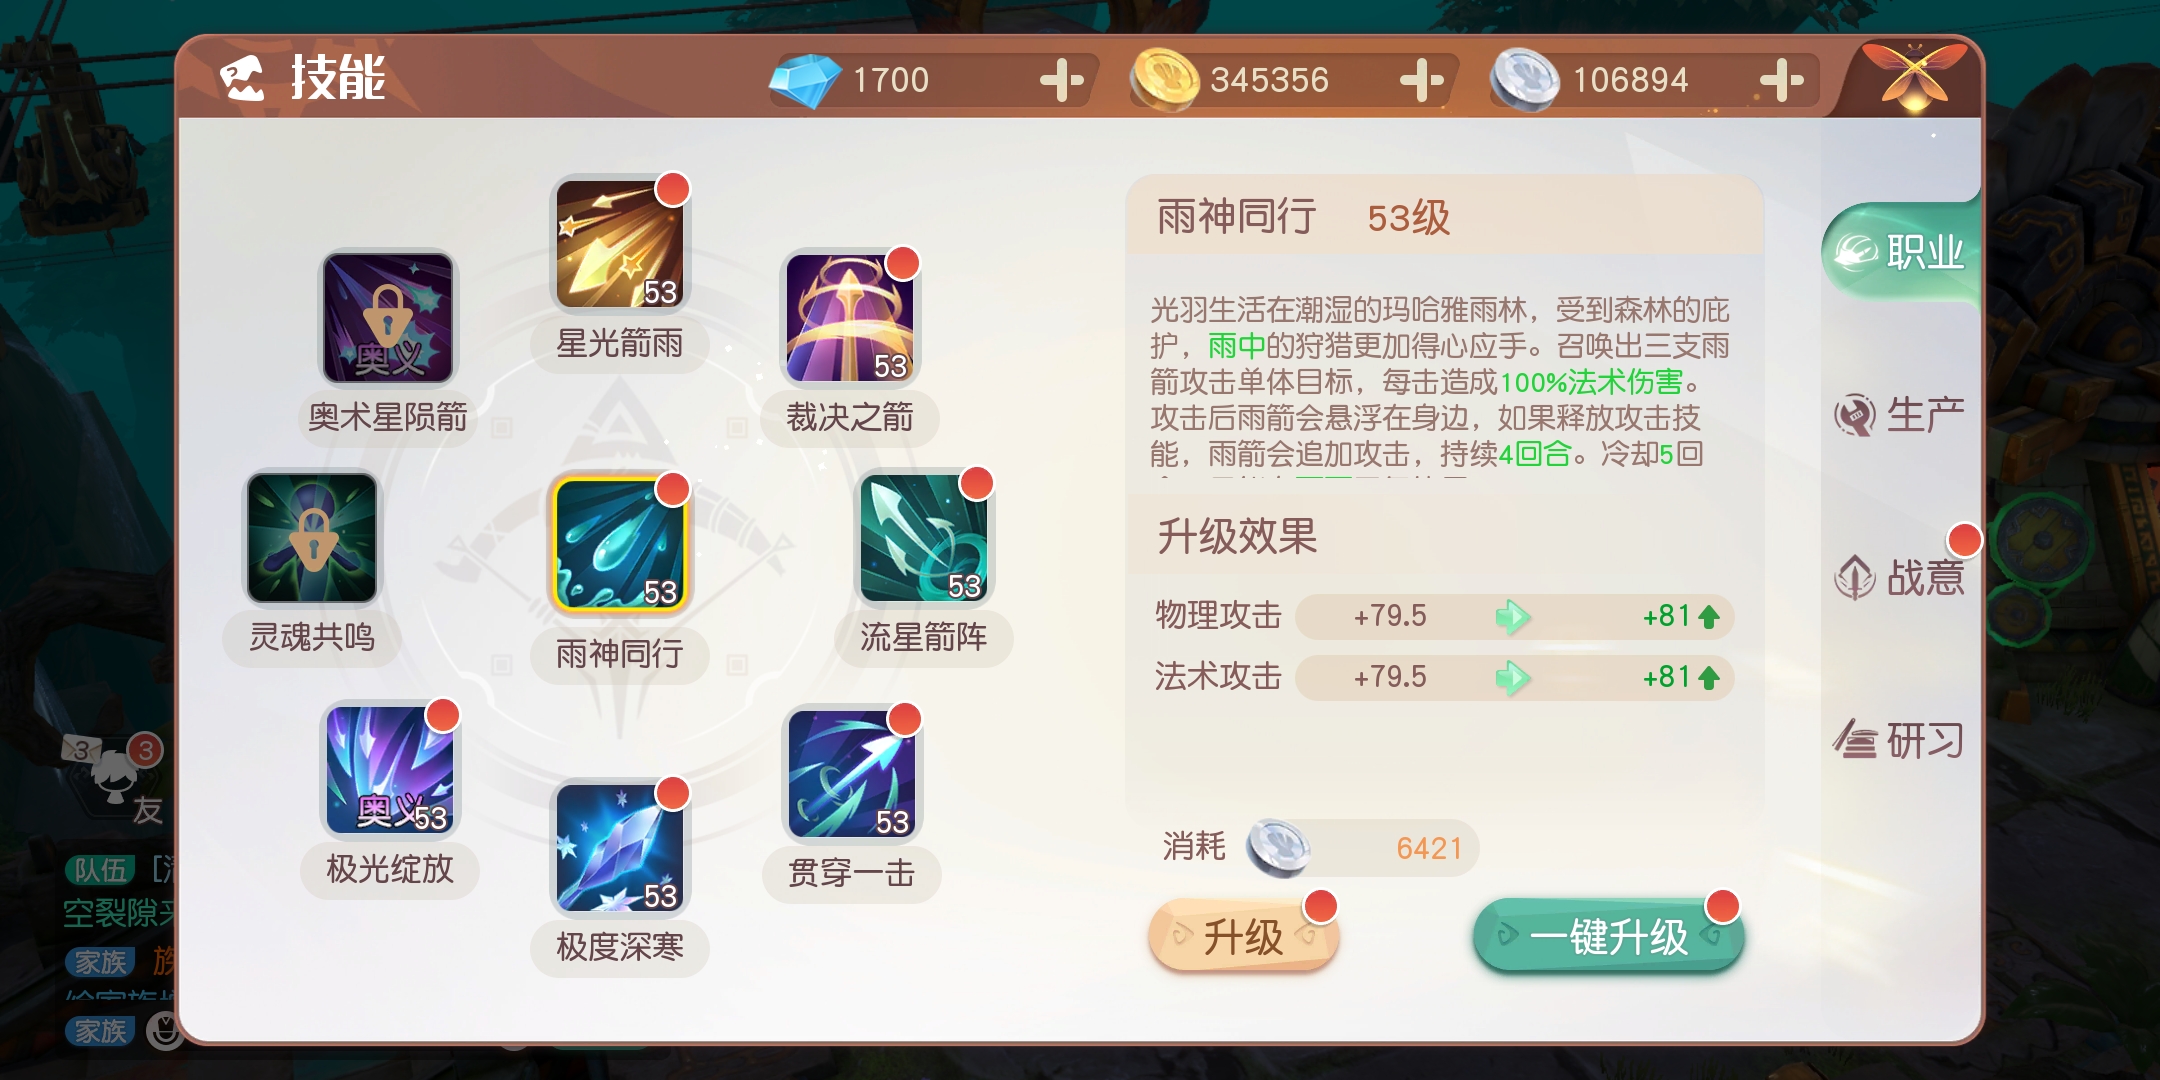Add more blue diamonds with plus
Image resolution: width=2160 pixels, height=1080 pixels.
[x=1061, y=80]
